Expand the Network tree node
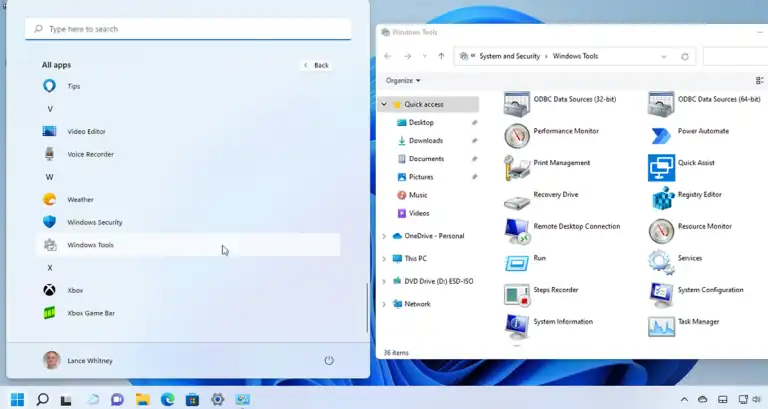The height and width of the screenshot is (409, 768). point(384,304)
